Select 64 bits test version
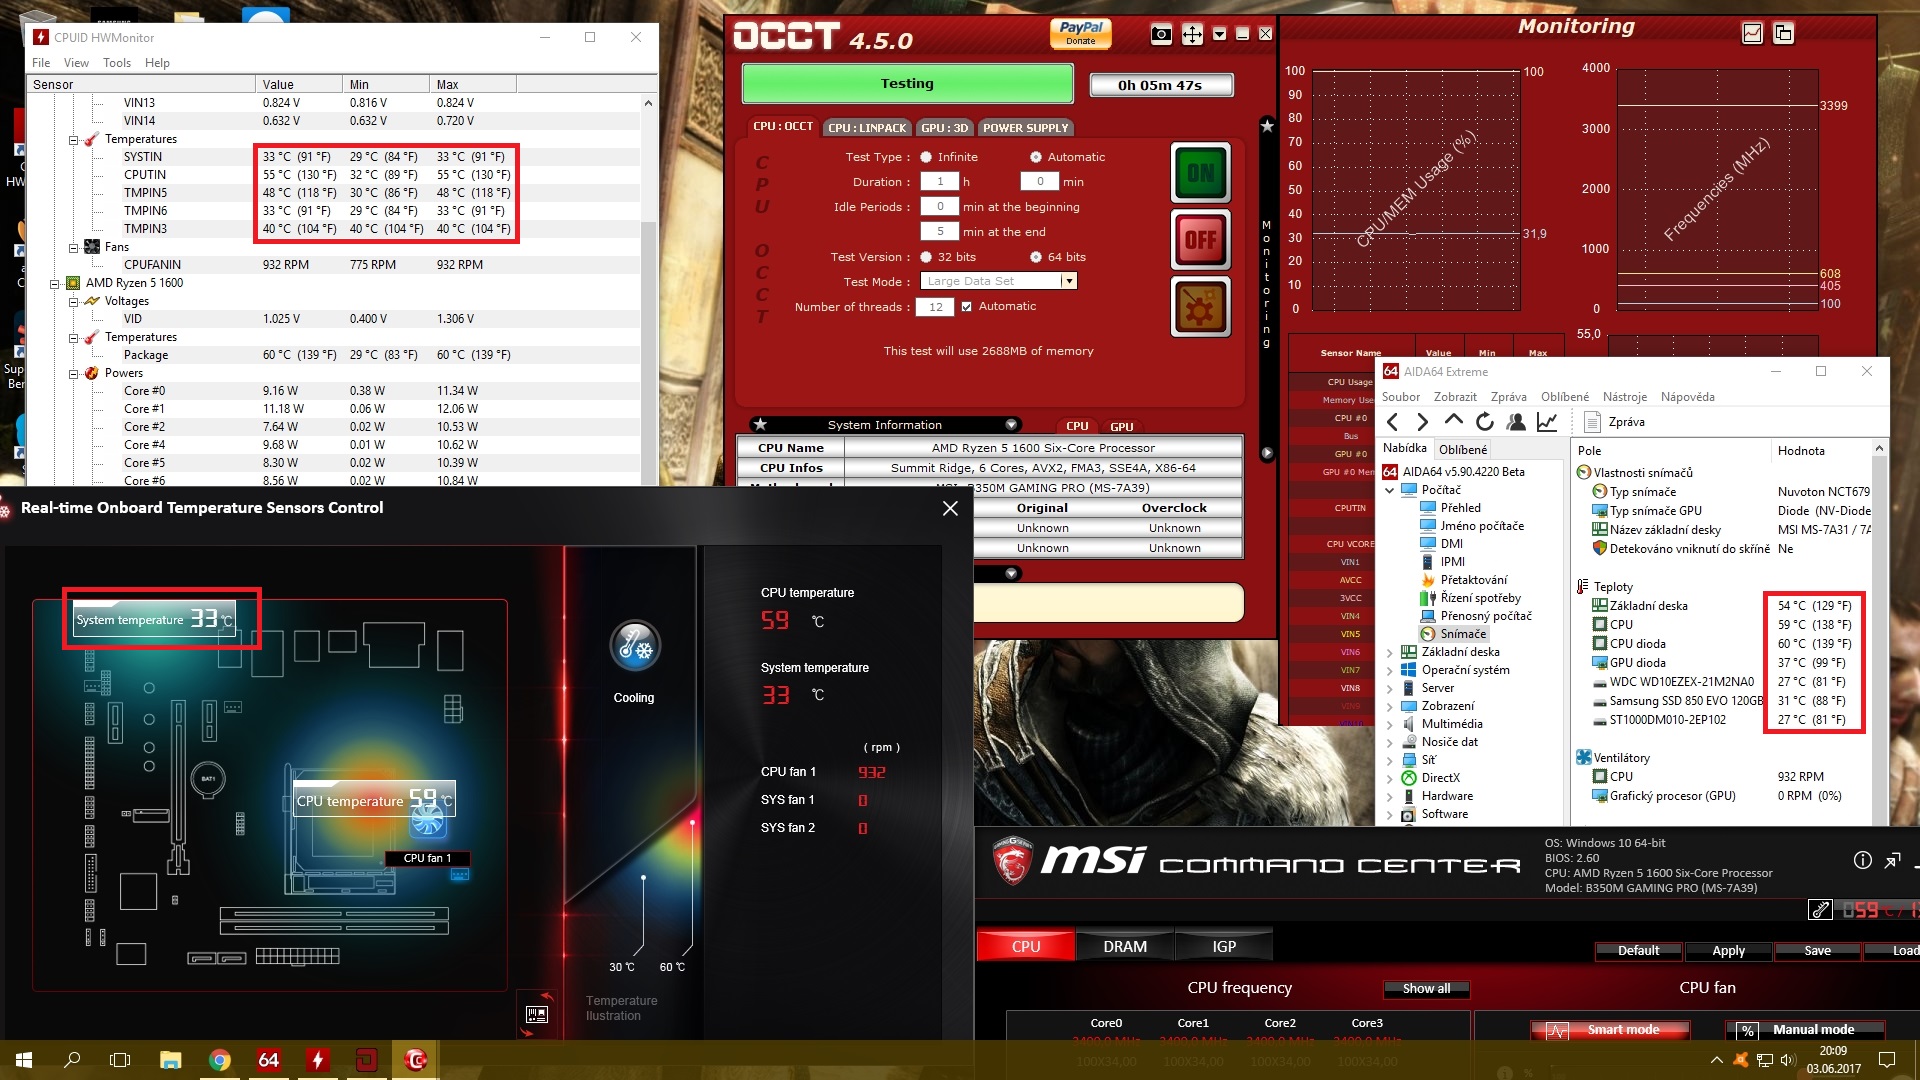This screenshot has height=1080, width=1920. [x=1036, y=257]
